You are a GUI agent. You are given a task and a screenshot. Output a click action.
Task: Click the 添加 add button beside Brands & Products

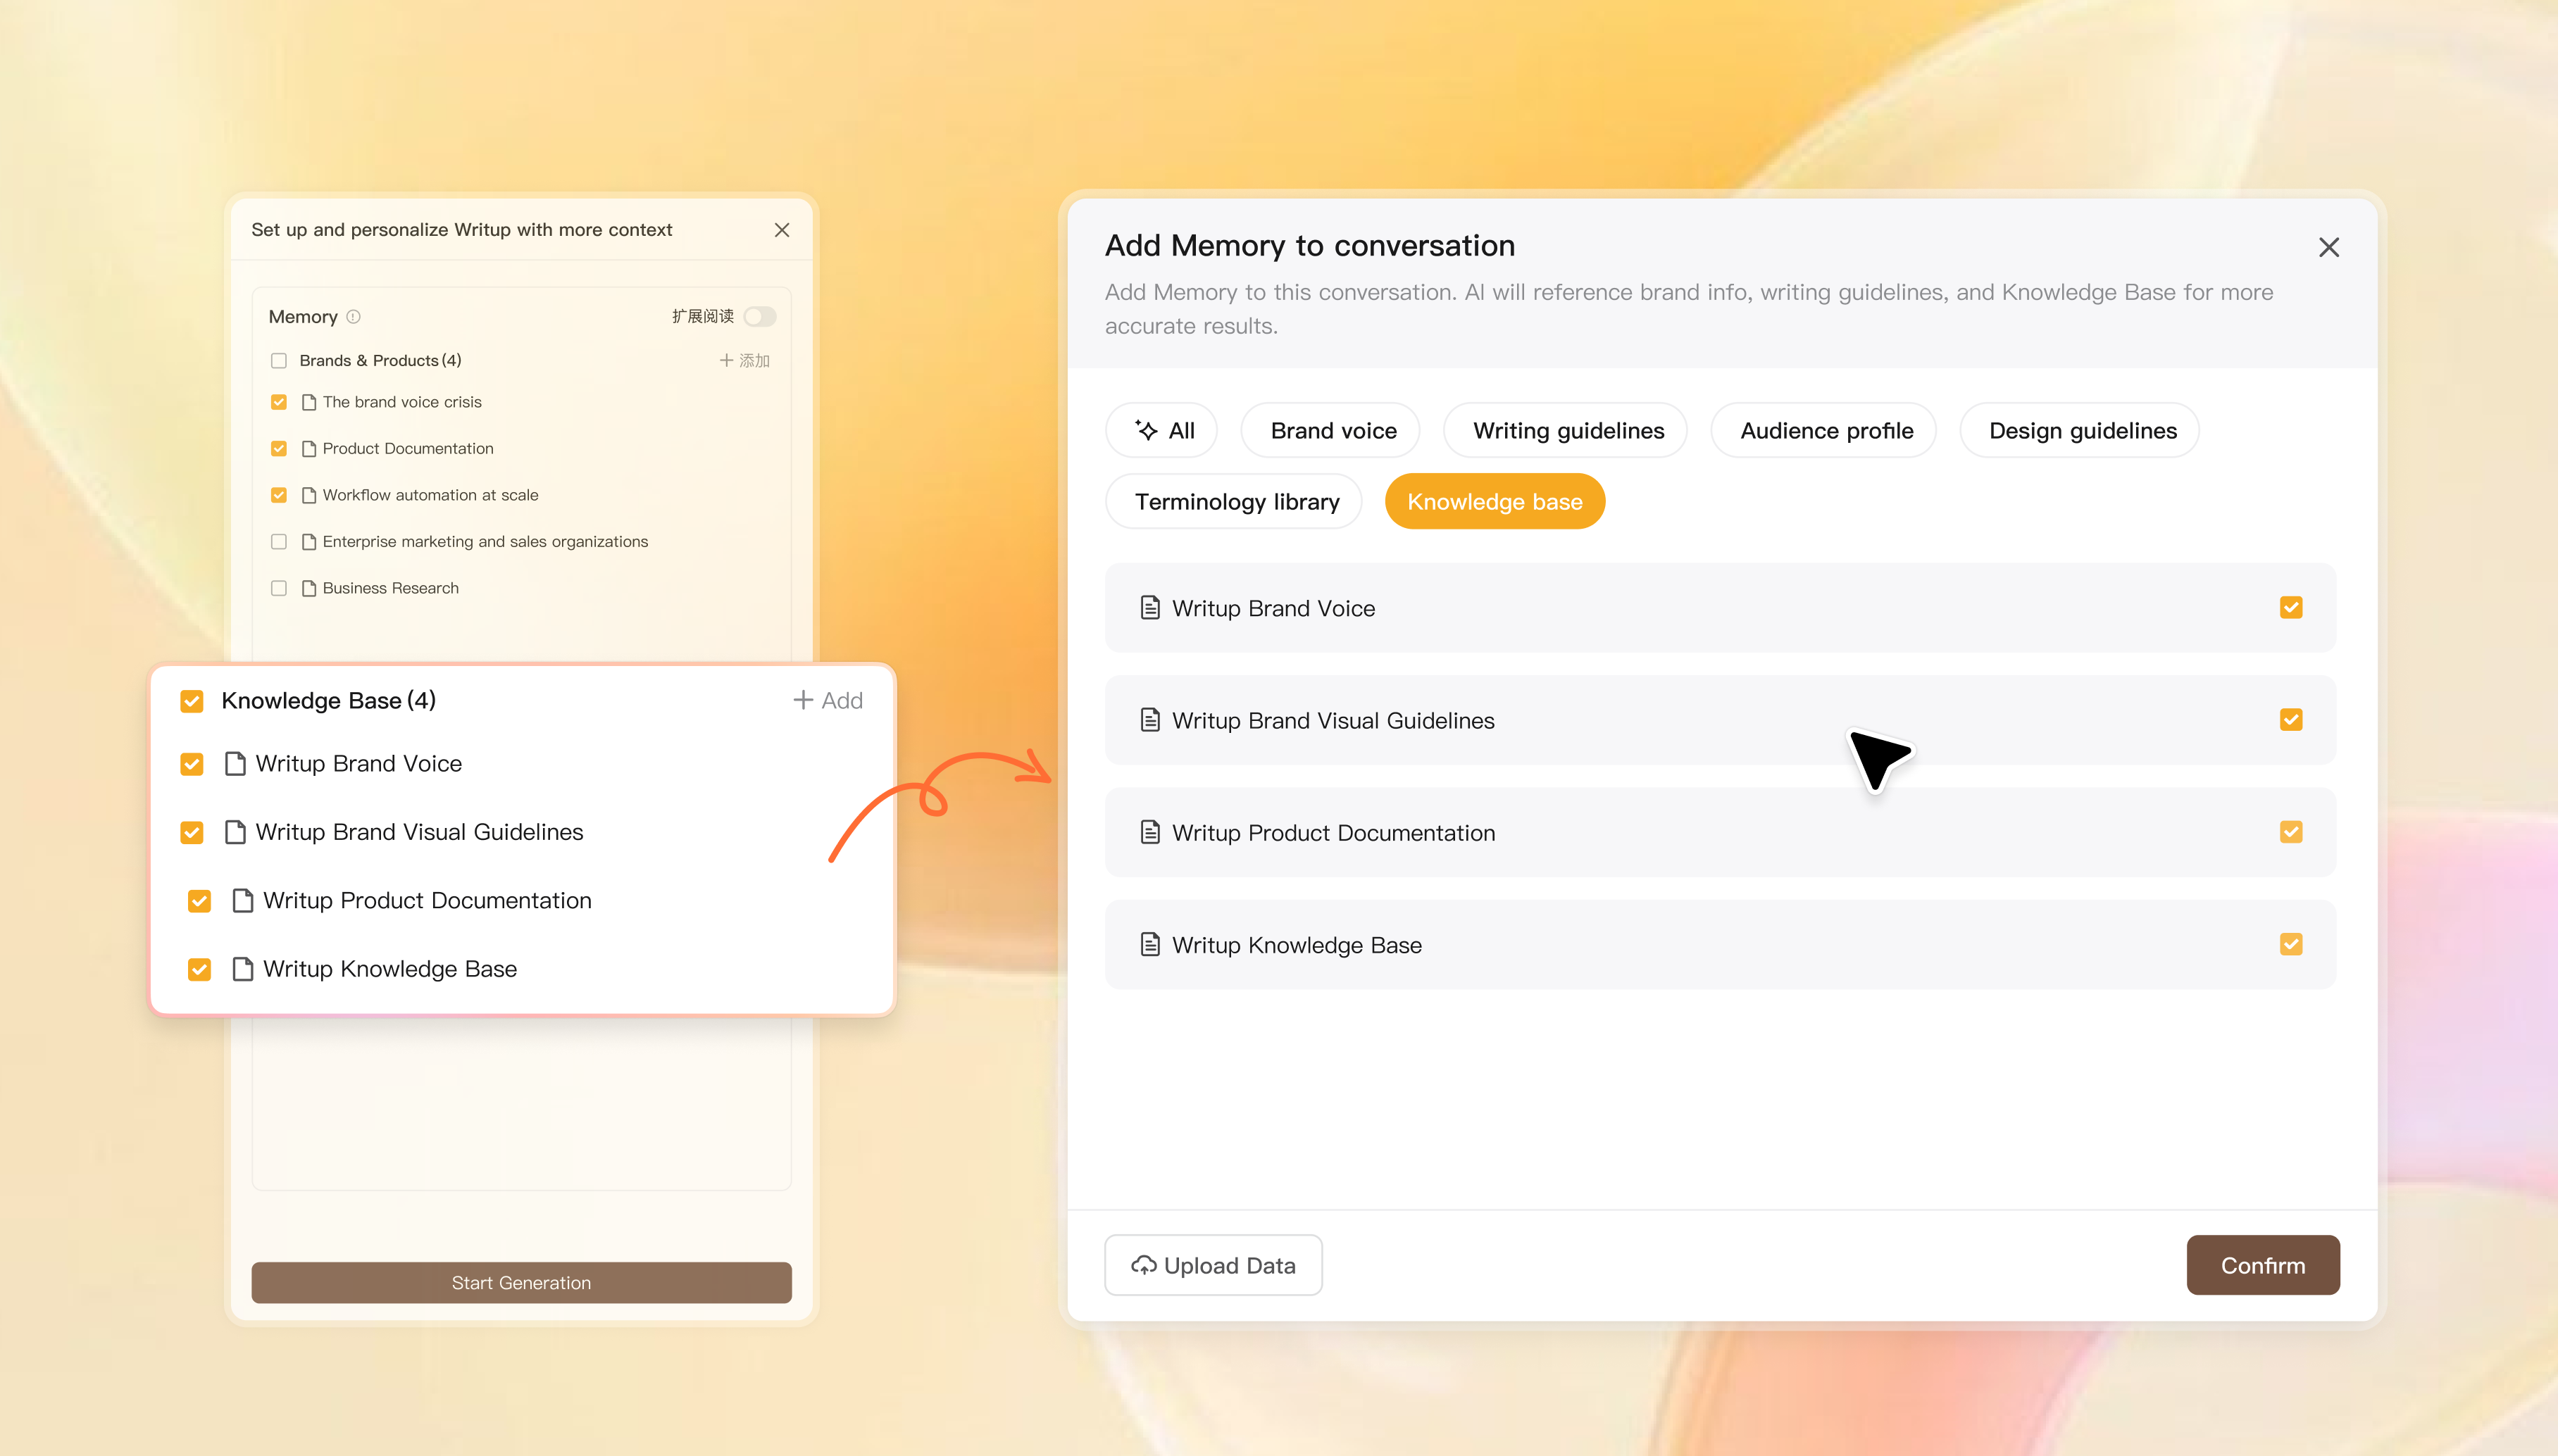coord(744,360)
